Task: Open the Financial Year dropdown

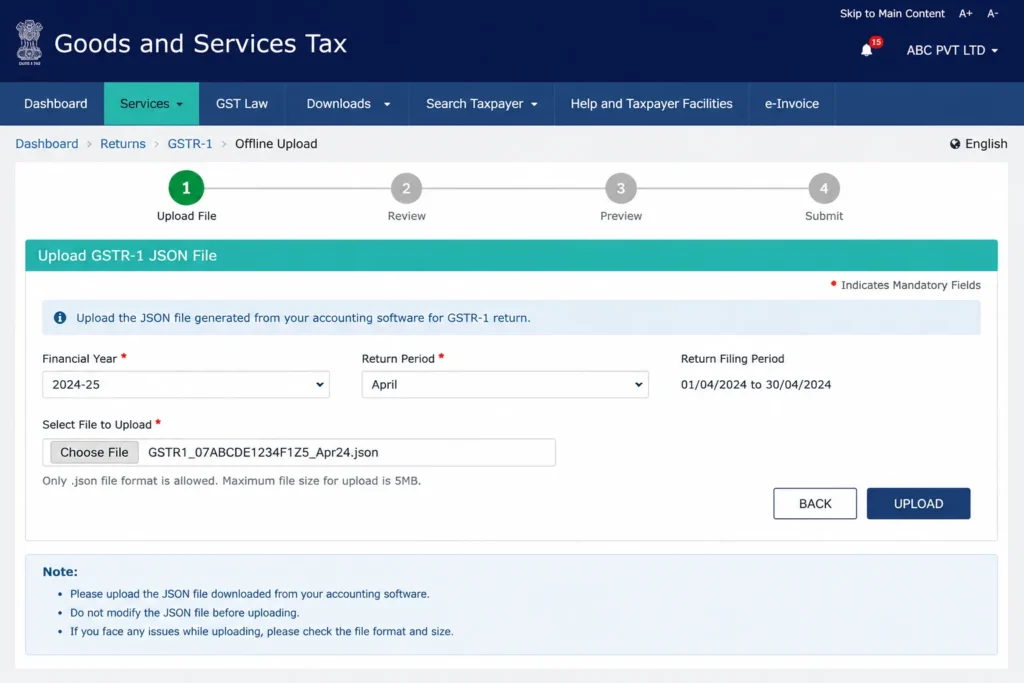Action: pyautogui.click(x=186, y=385)
